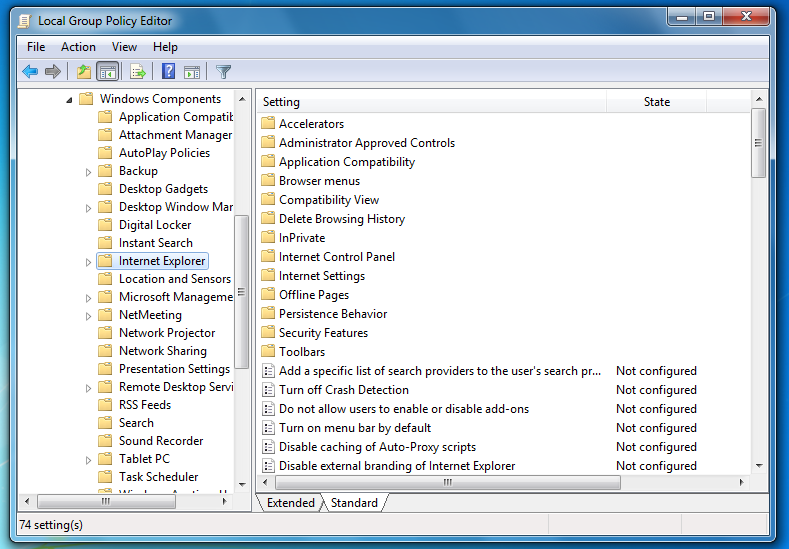Sort by the Setting column header

pos(432,102)
